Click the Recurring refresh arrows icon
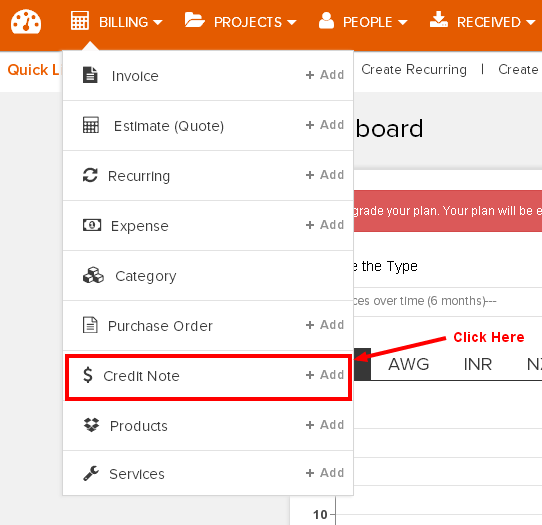 point(90,175)
